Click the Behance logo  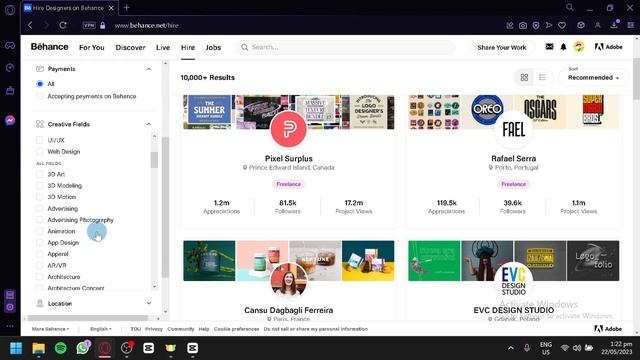(x=49, y=47)
